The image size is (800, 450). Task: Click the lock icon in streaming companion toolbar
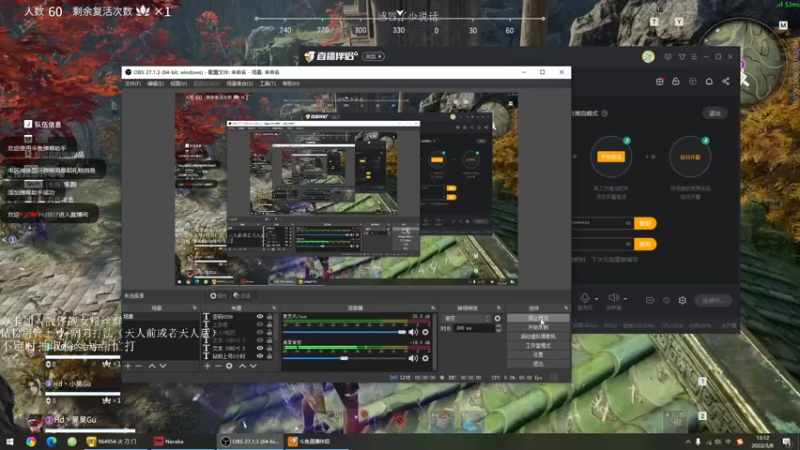[676, 82]
